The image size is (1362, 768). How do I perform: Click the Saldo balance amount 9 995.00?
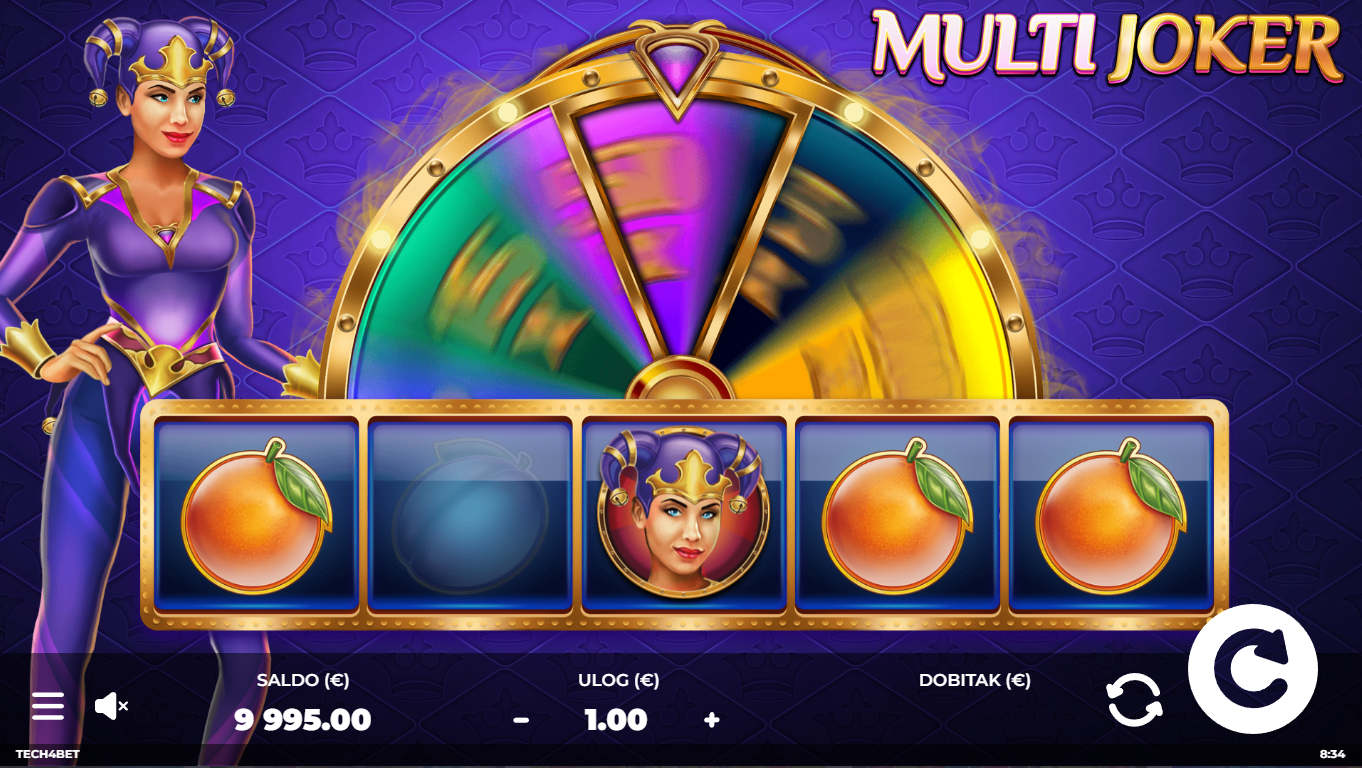pyautogui.click(x=303, y=719)
